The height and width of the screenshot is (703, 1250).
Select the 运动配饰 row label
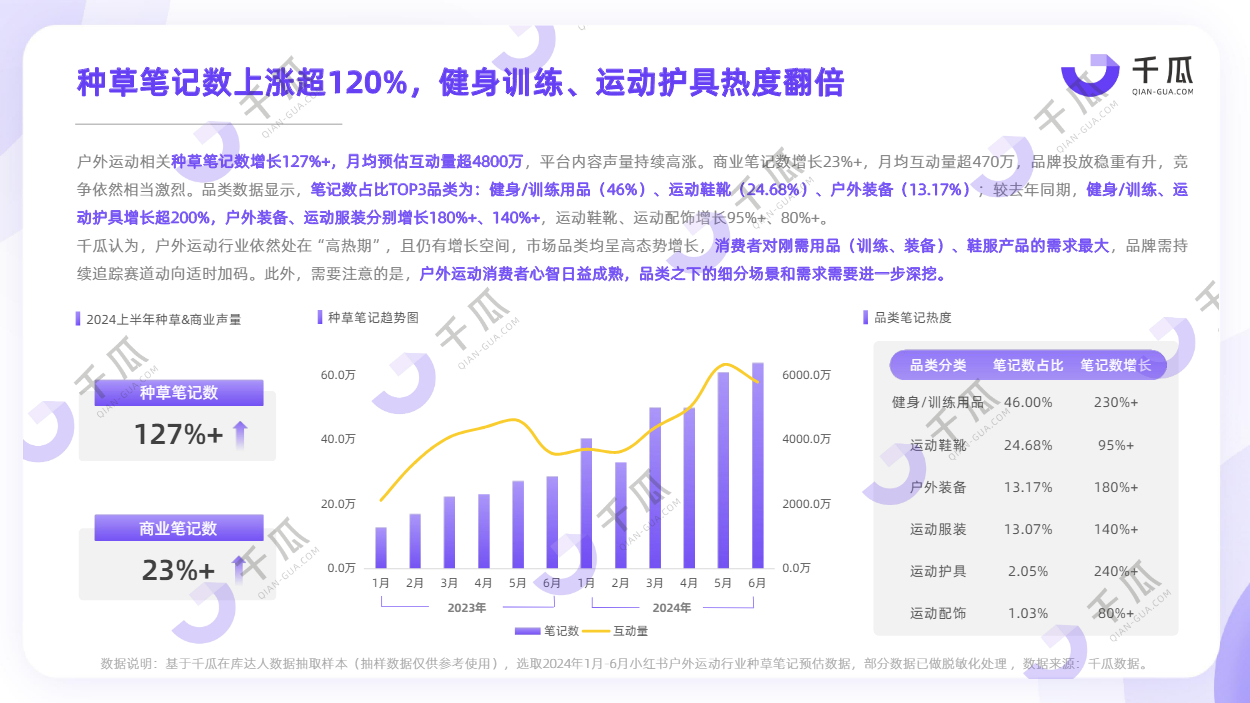[938, 613]
